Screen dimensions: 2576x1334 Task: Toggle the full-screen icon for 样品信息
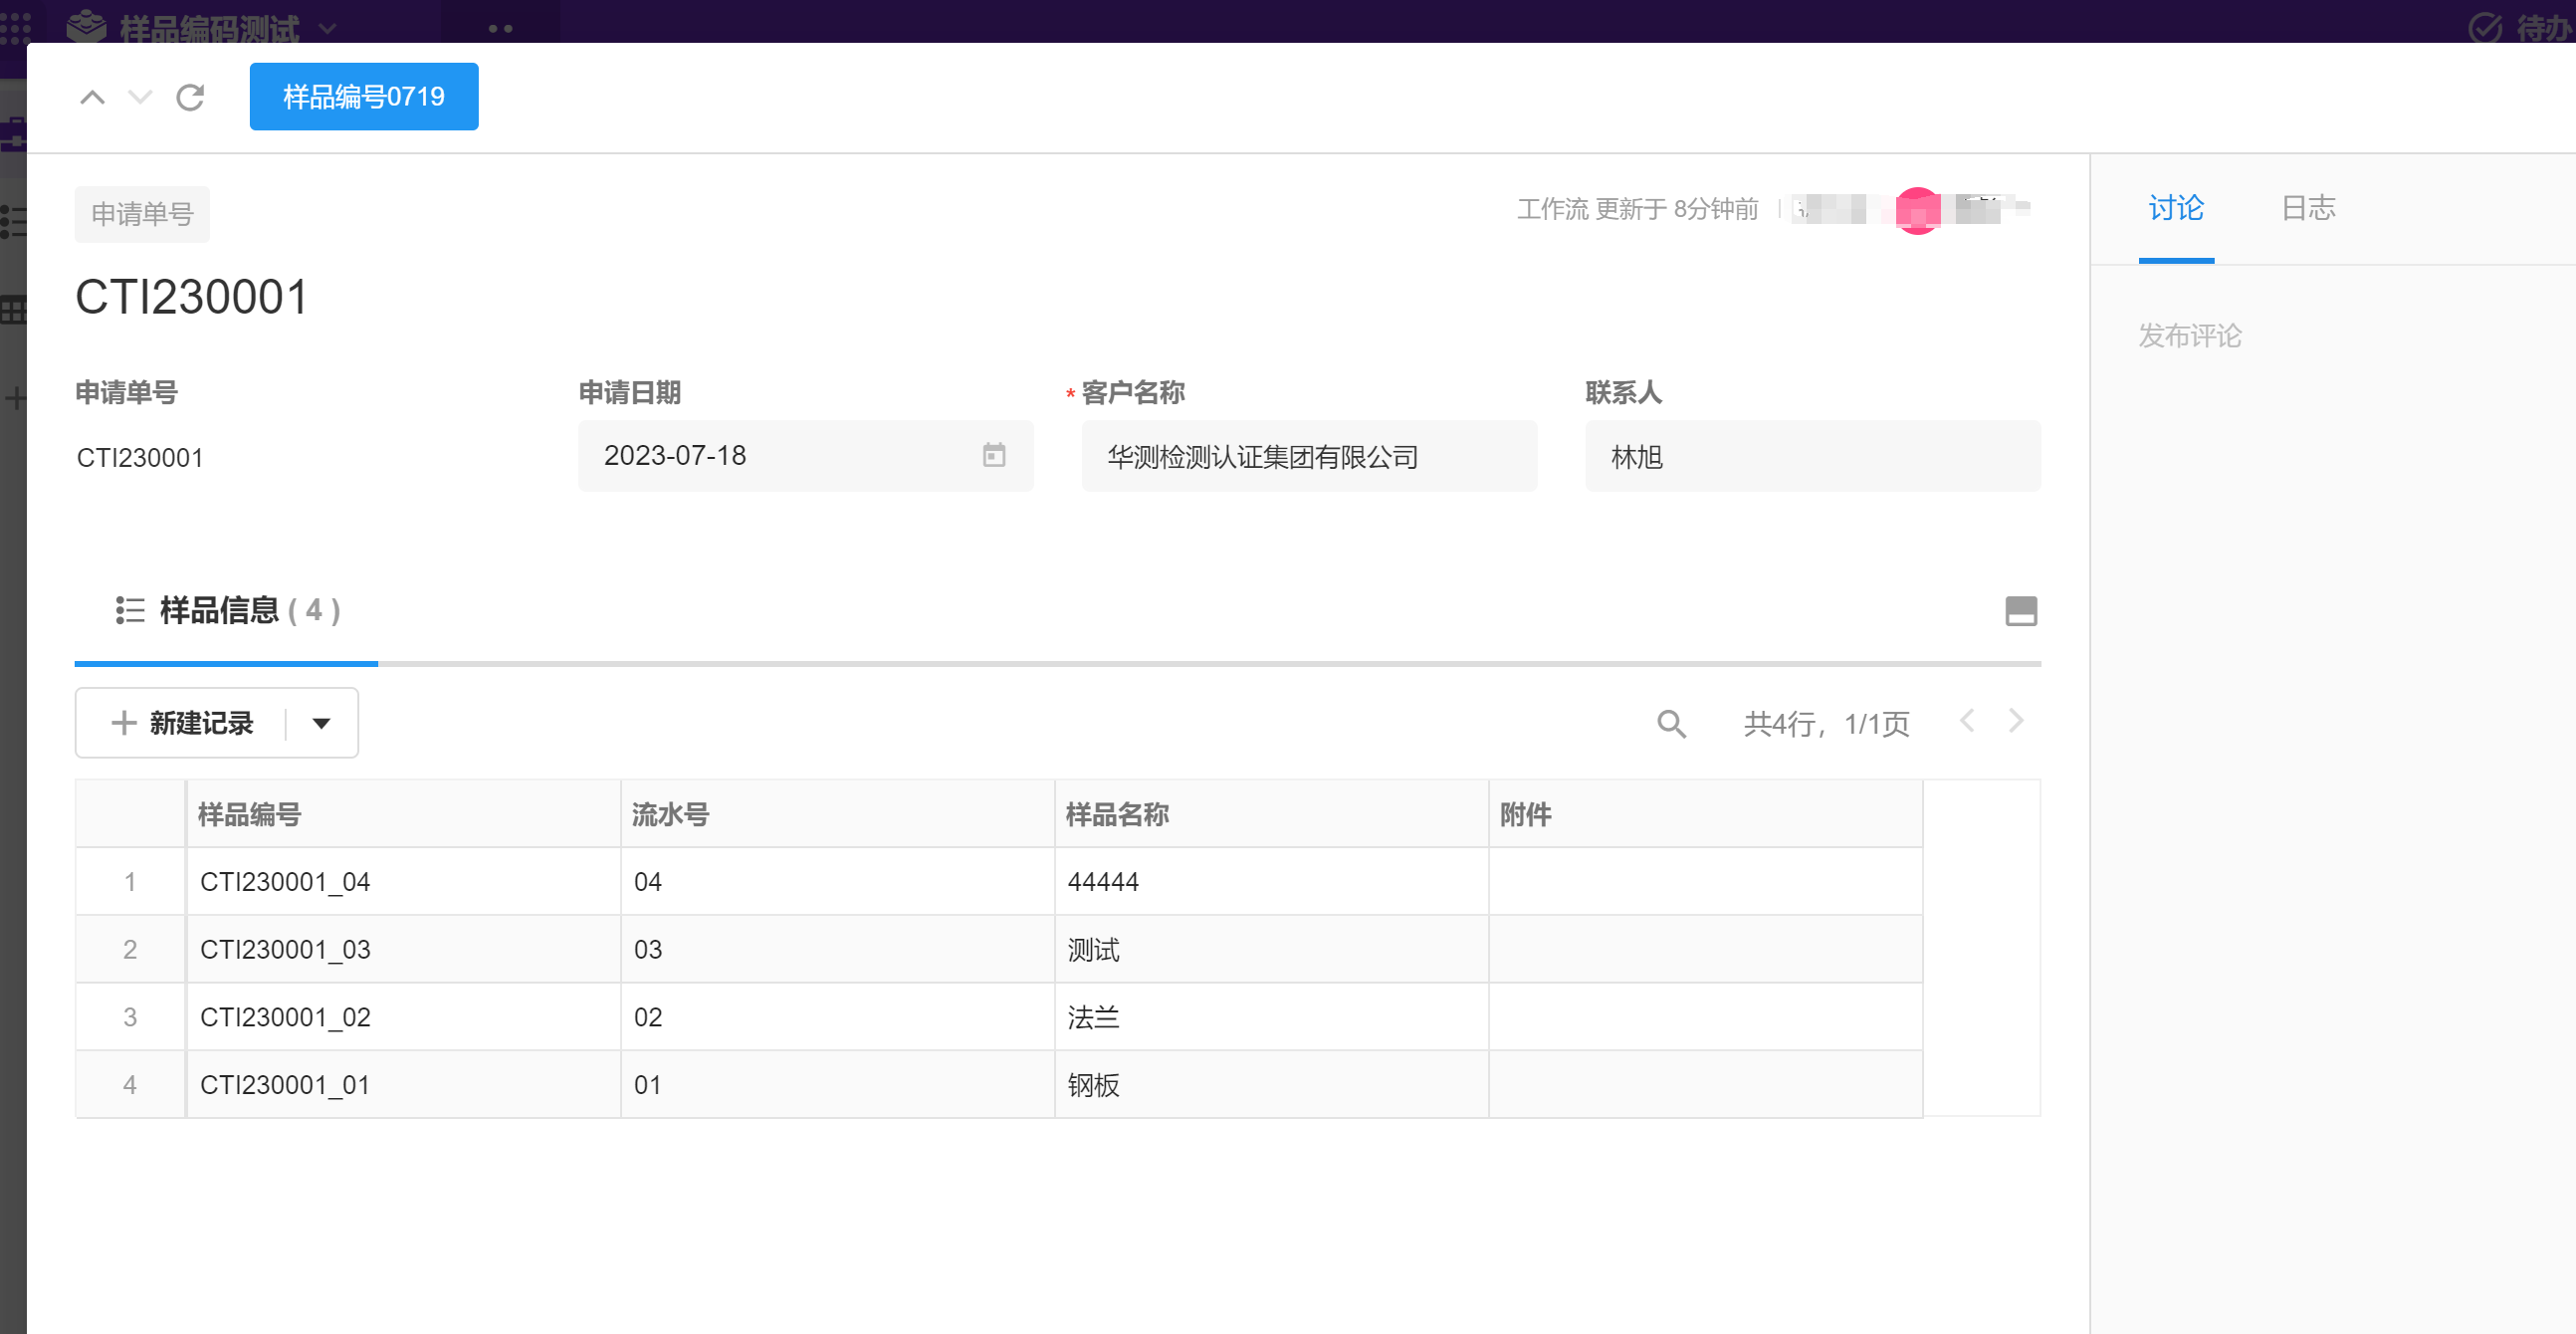tap(2020, 611)
